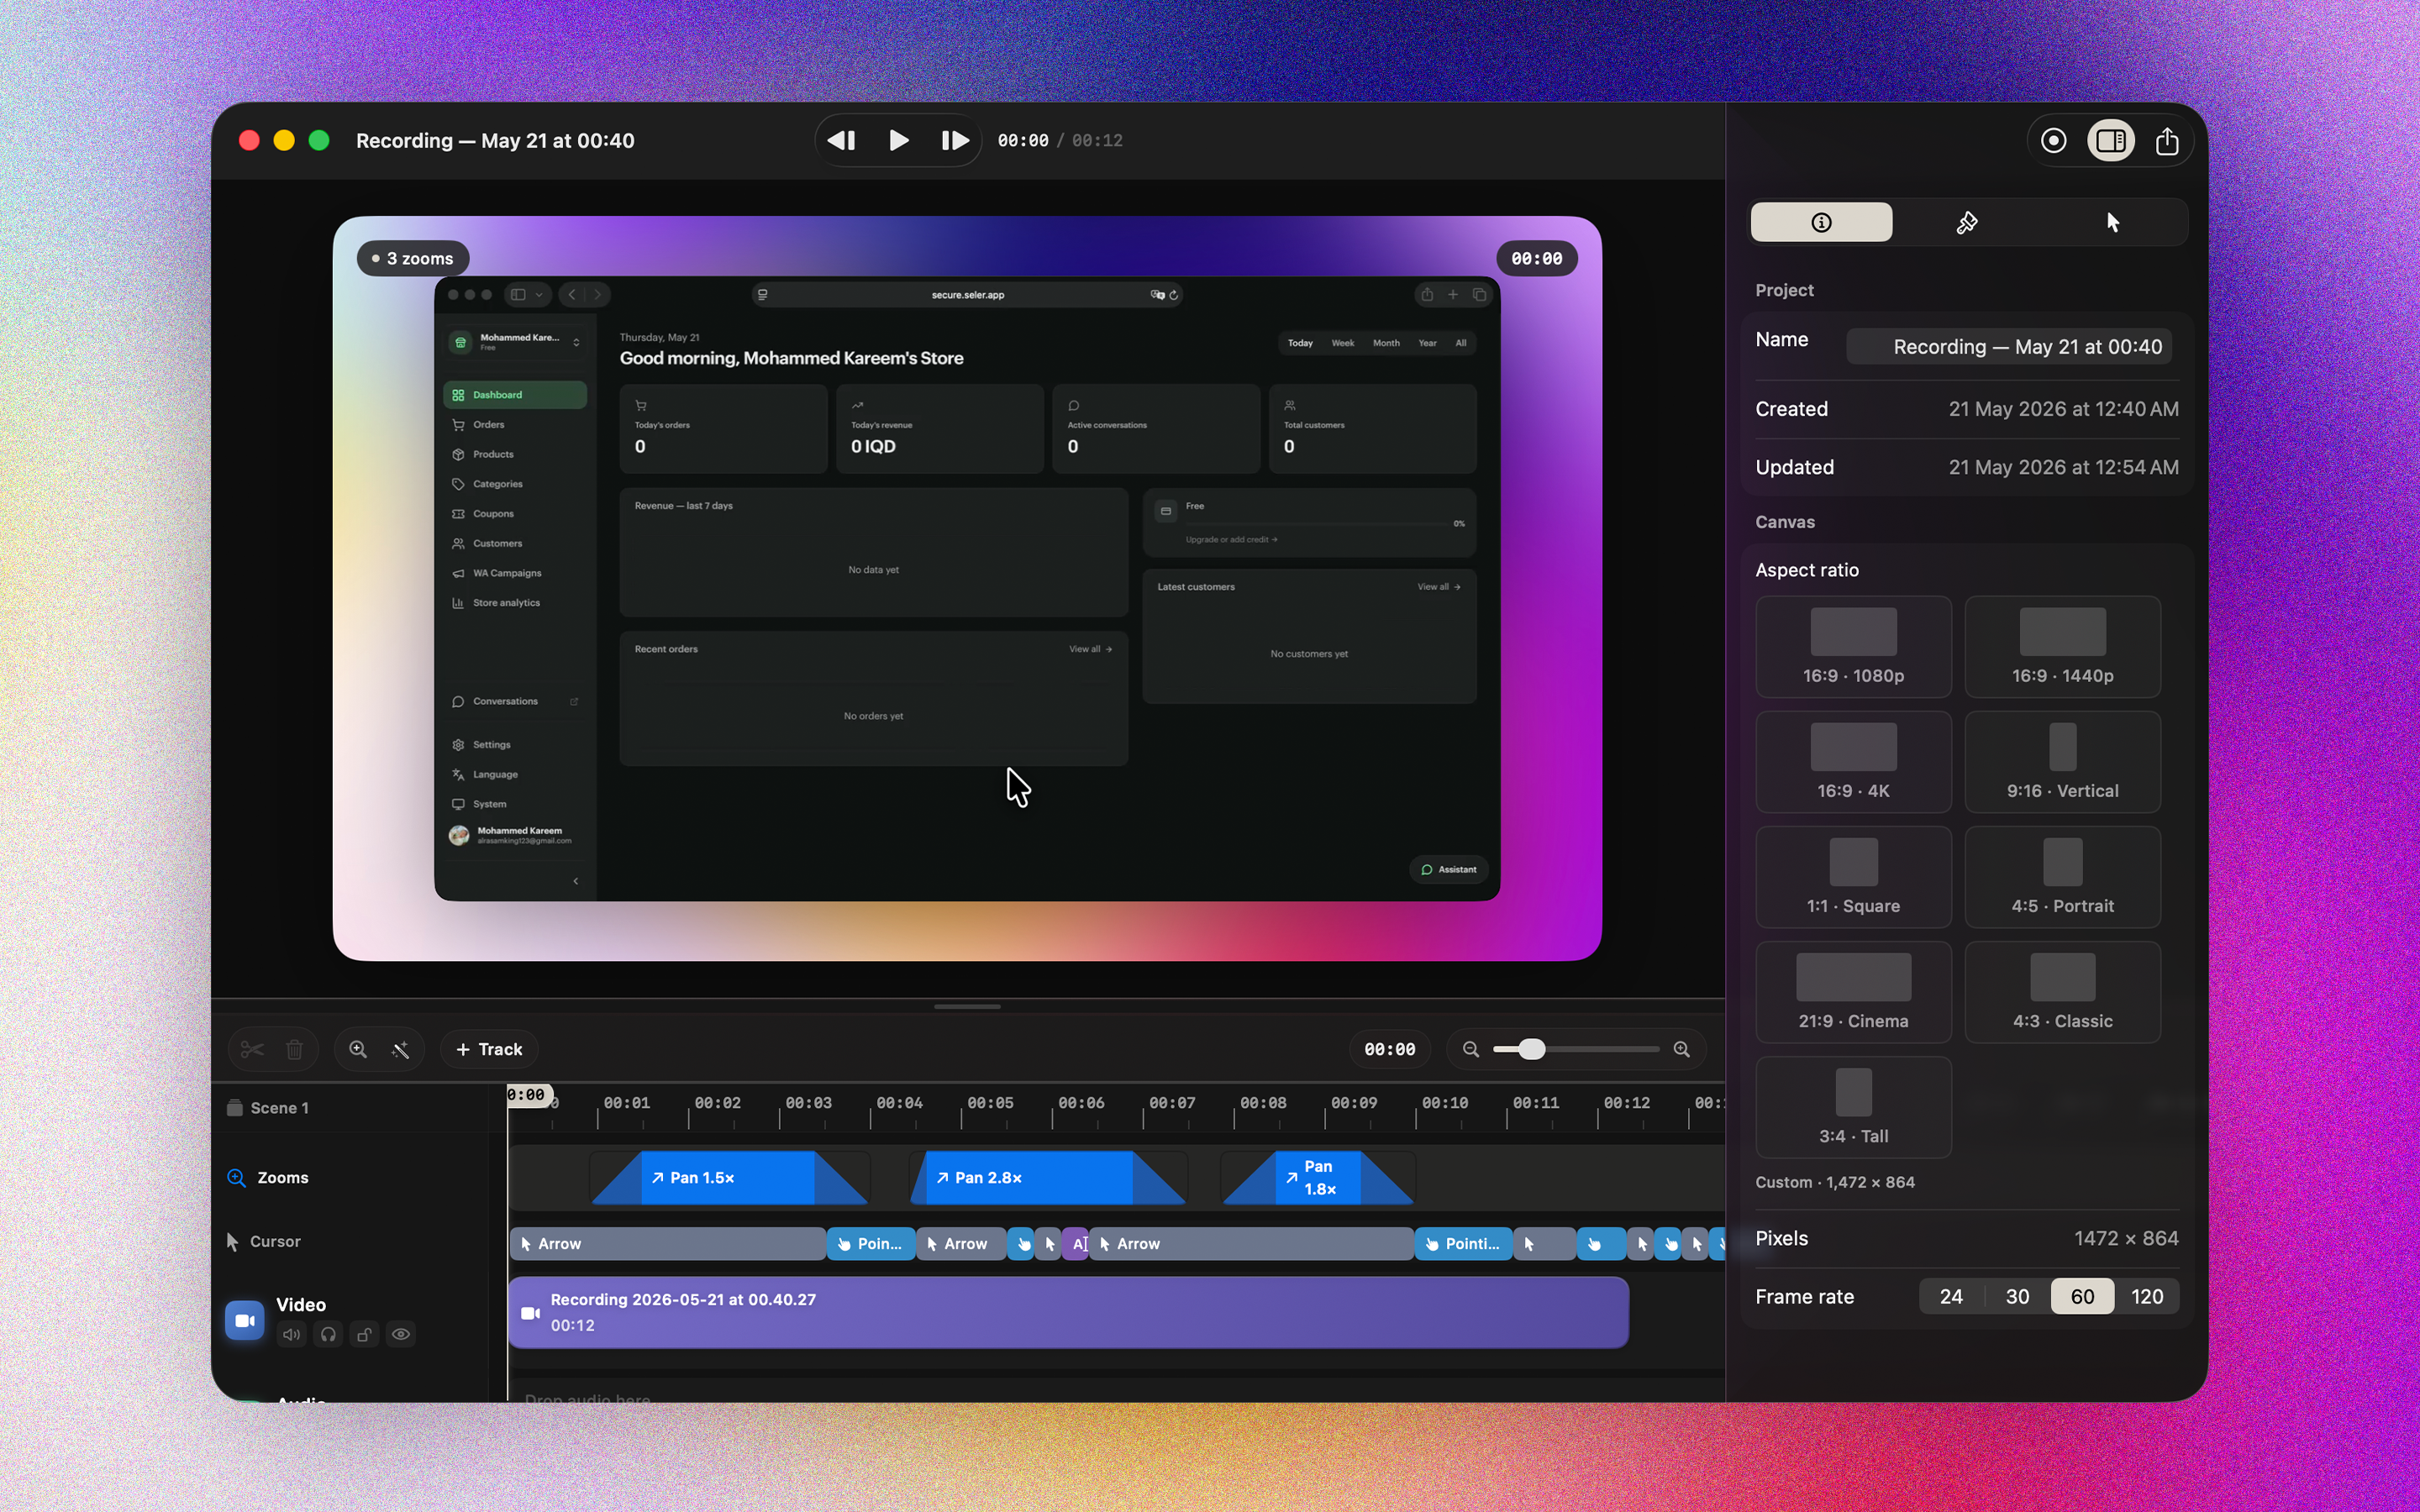The width and height of the screenshot is (2420, 1512).
Task: Click the playhead marker at 0:00
Action: (x=528, y=1095)
